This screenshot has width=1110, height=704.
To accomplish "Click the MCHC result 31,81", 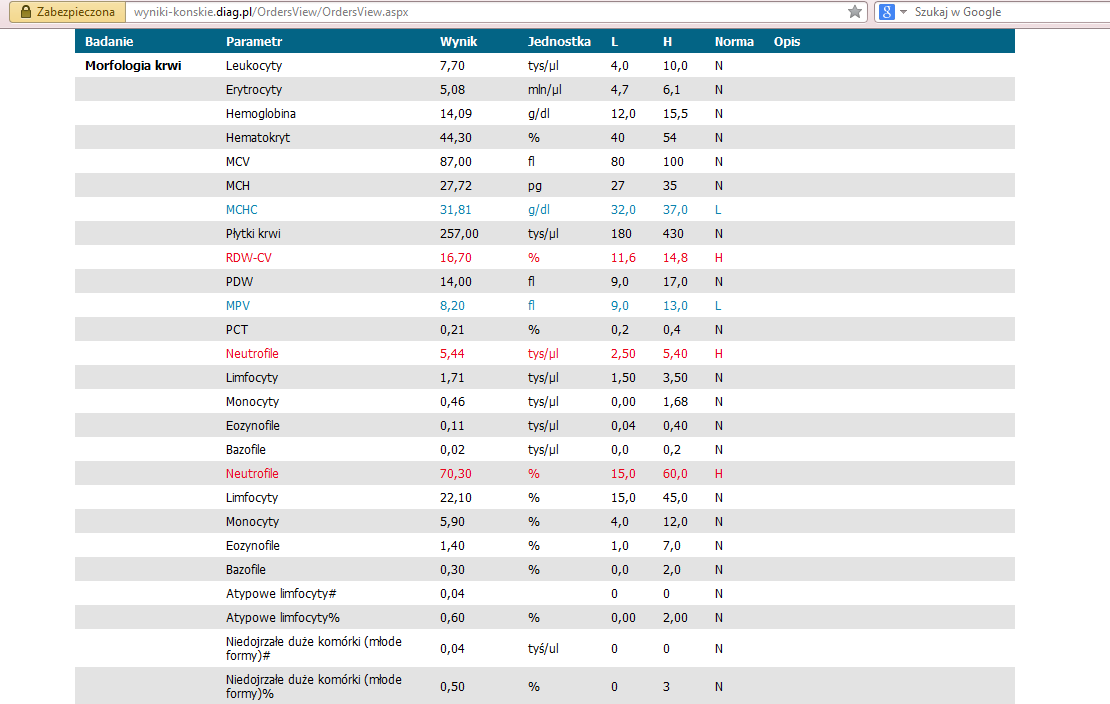I will [456, 210].
